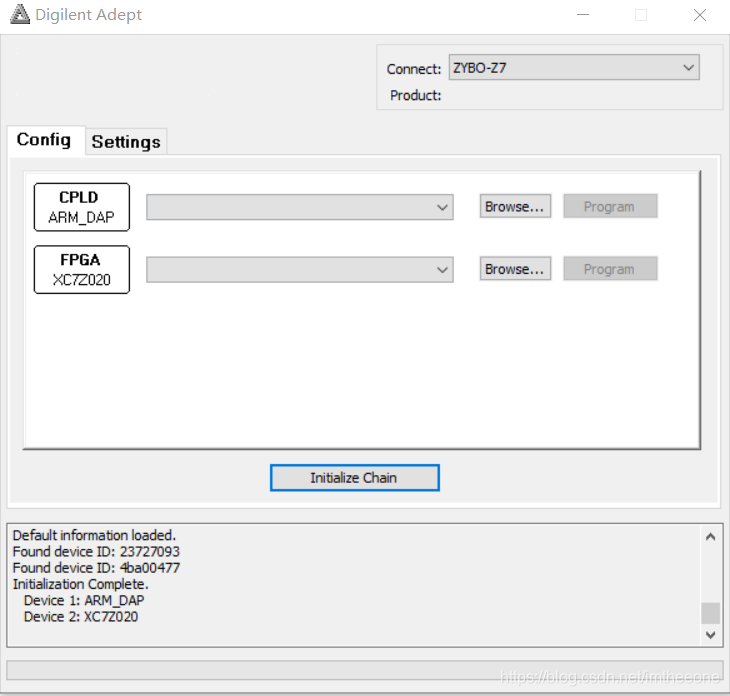730x696 pixels.
Task: Expand the FPGA file selection dropdown
Action: pyautogui.click(x=299, y=270)
